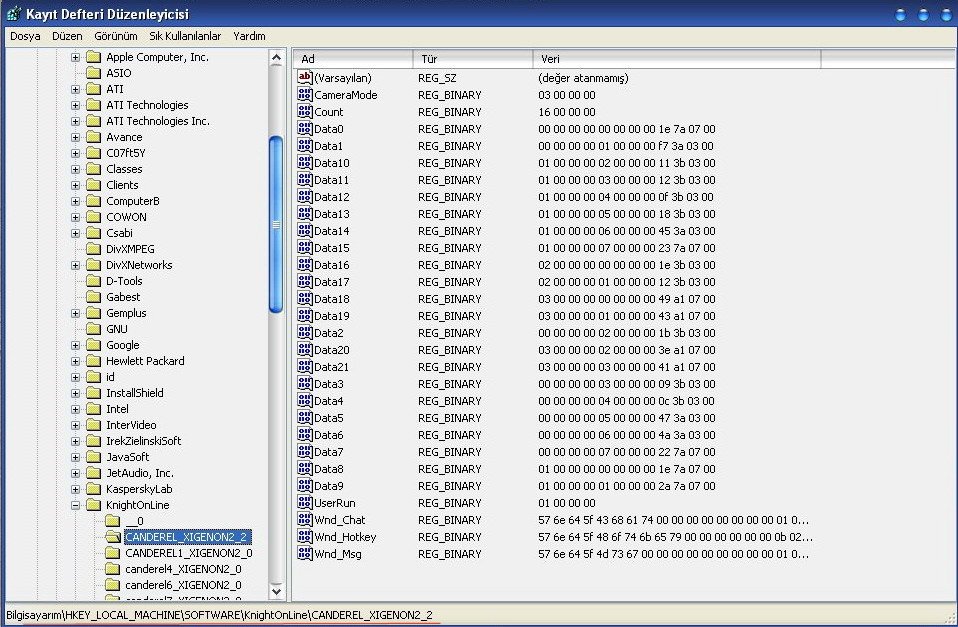Open the Yardım menu
Screen dimensions: 958x627
point(249,36)
